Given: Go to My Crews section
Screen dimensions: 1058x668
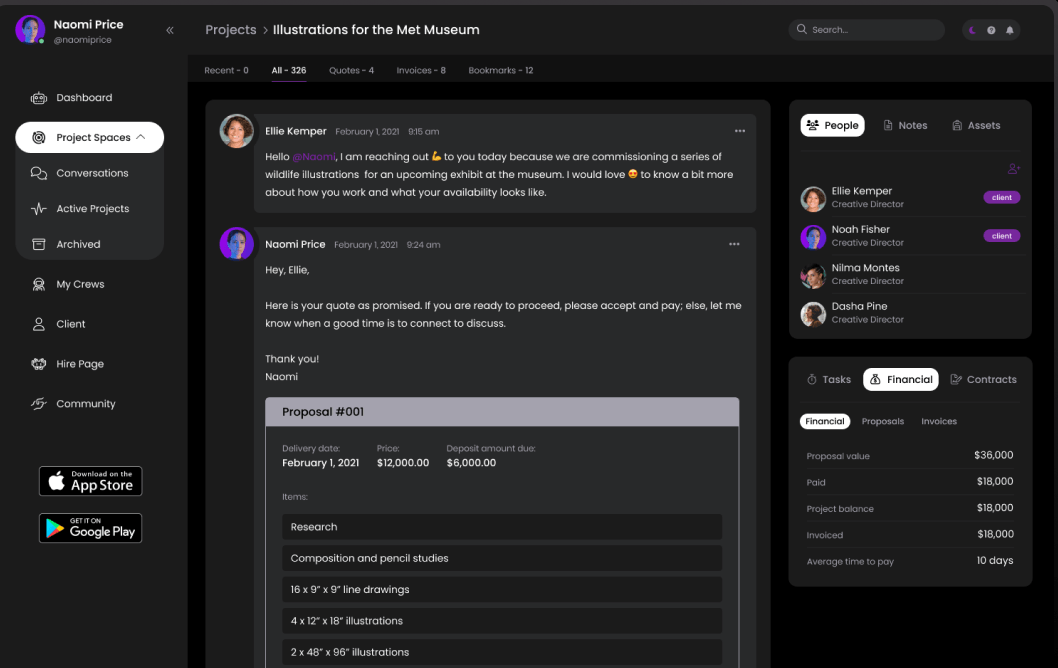Looking at the screenshot, I should (x=80, y=284).
